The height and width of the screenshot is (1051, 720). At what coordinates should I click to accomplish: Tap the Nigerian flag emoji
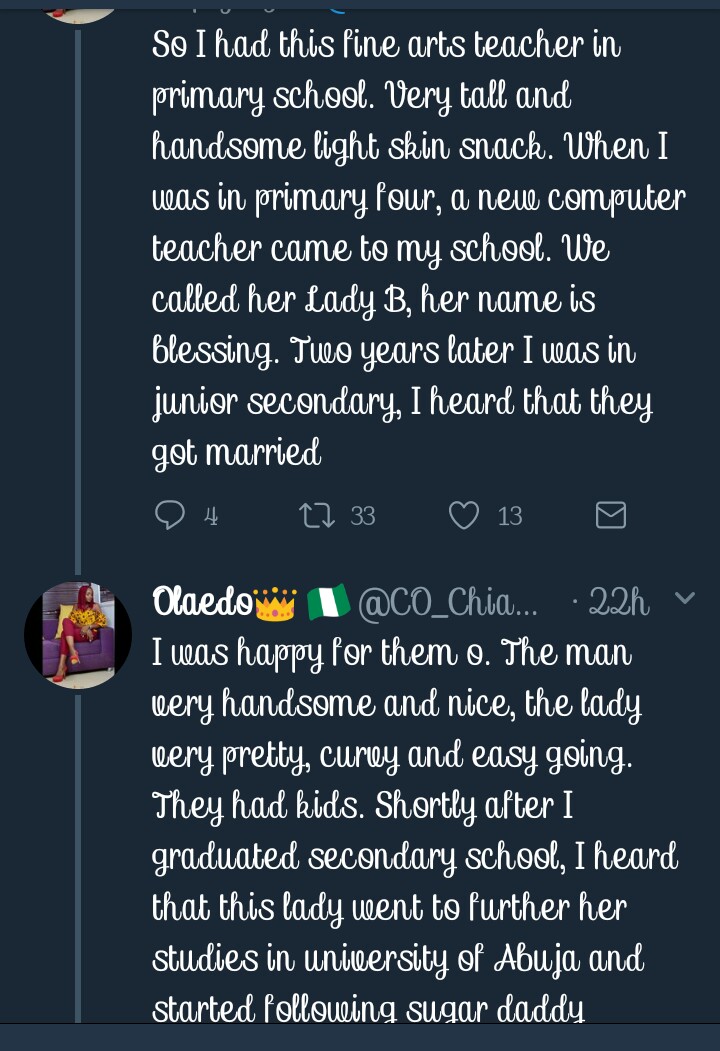click(328, 602)
